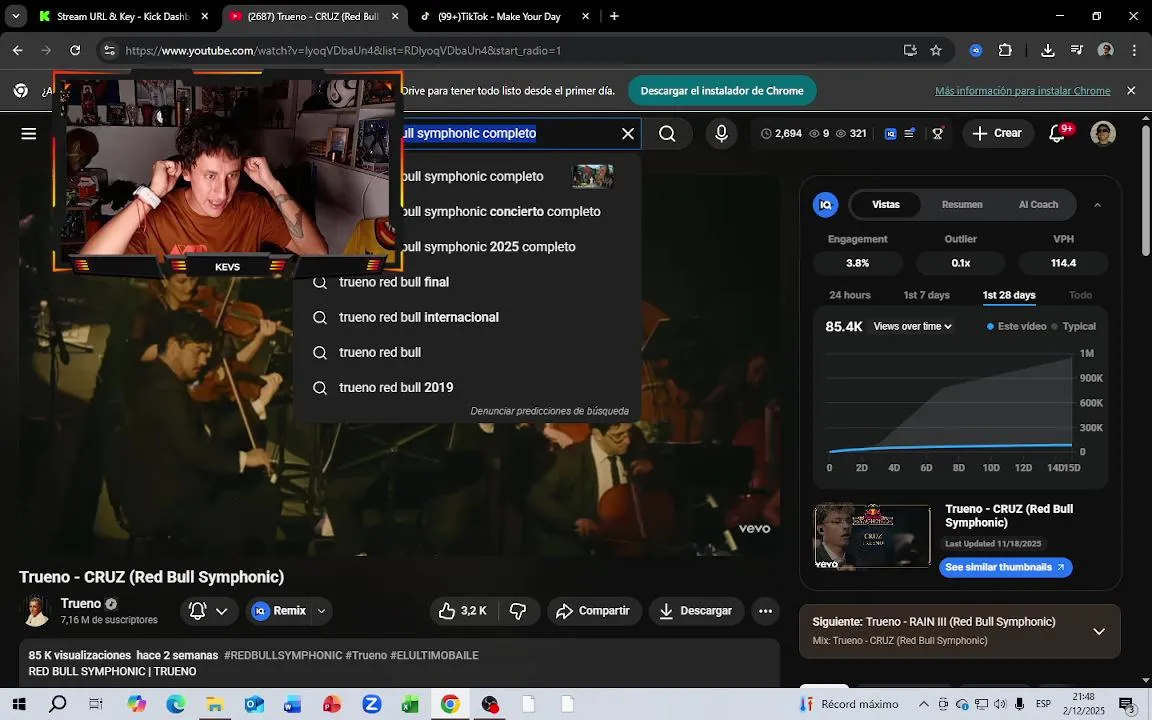The image size is (1152, 720).
Task: Open the YouTube account avatar menu
Action: [1103, 134]
